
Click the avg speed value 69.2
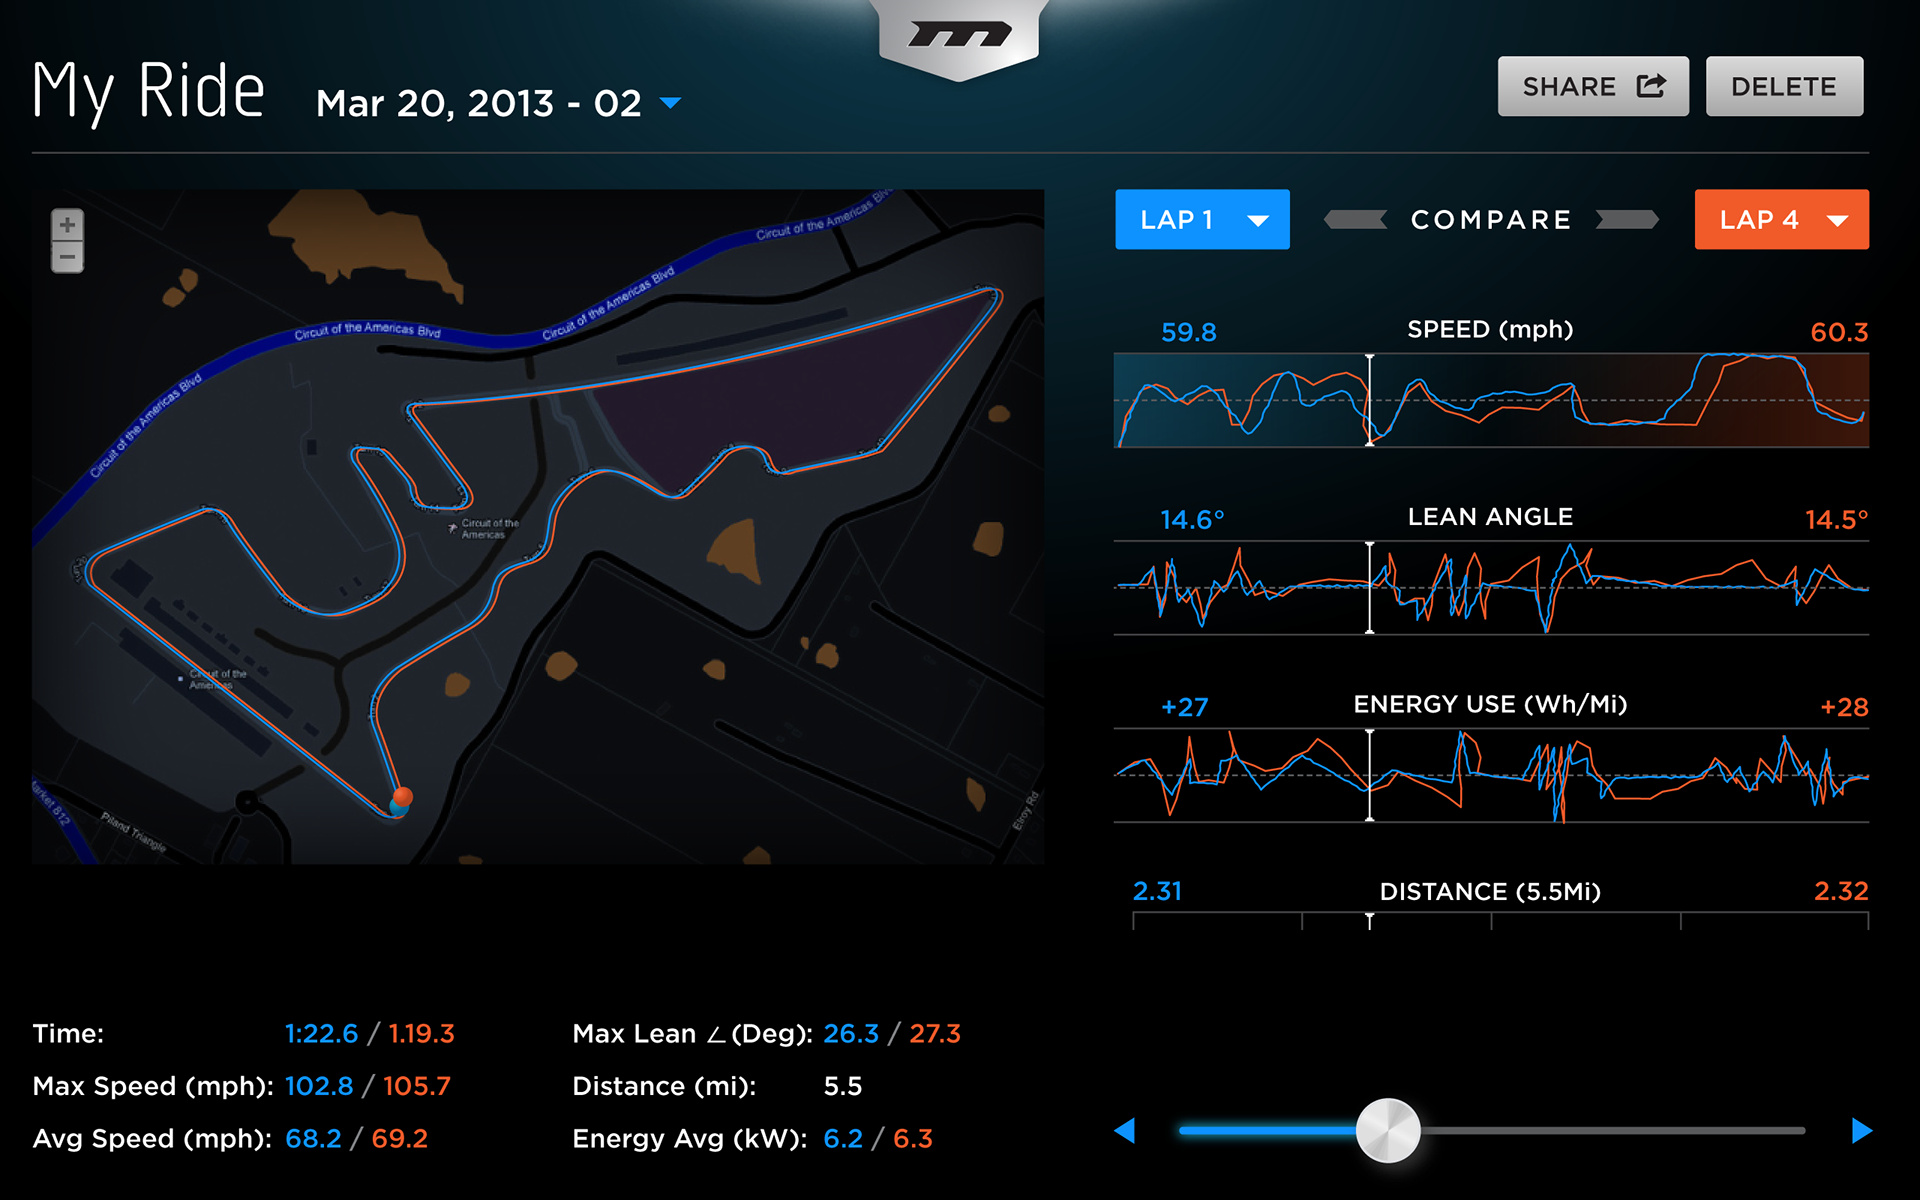click(x=399, y=1139)
